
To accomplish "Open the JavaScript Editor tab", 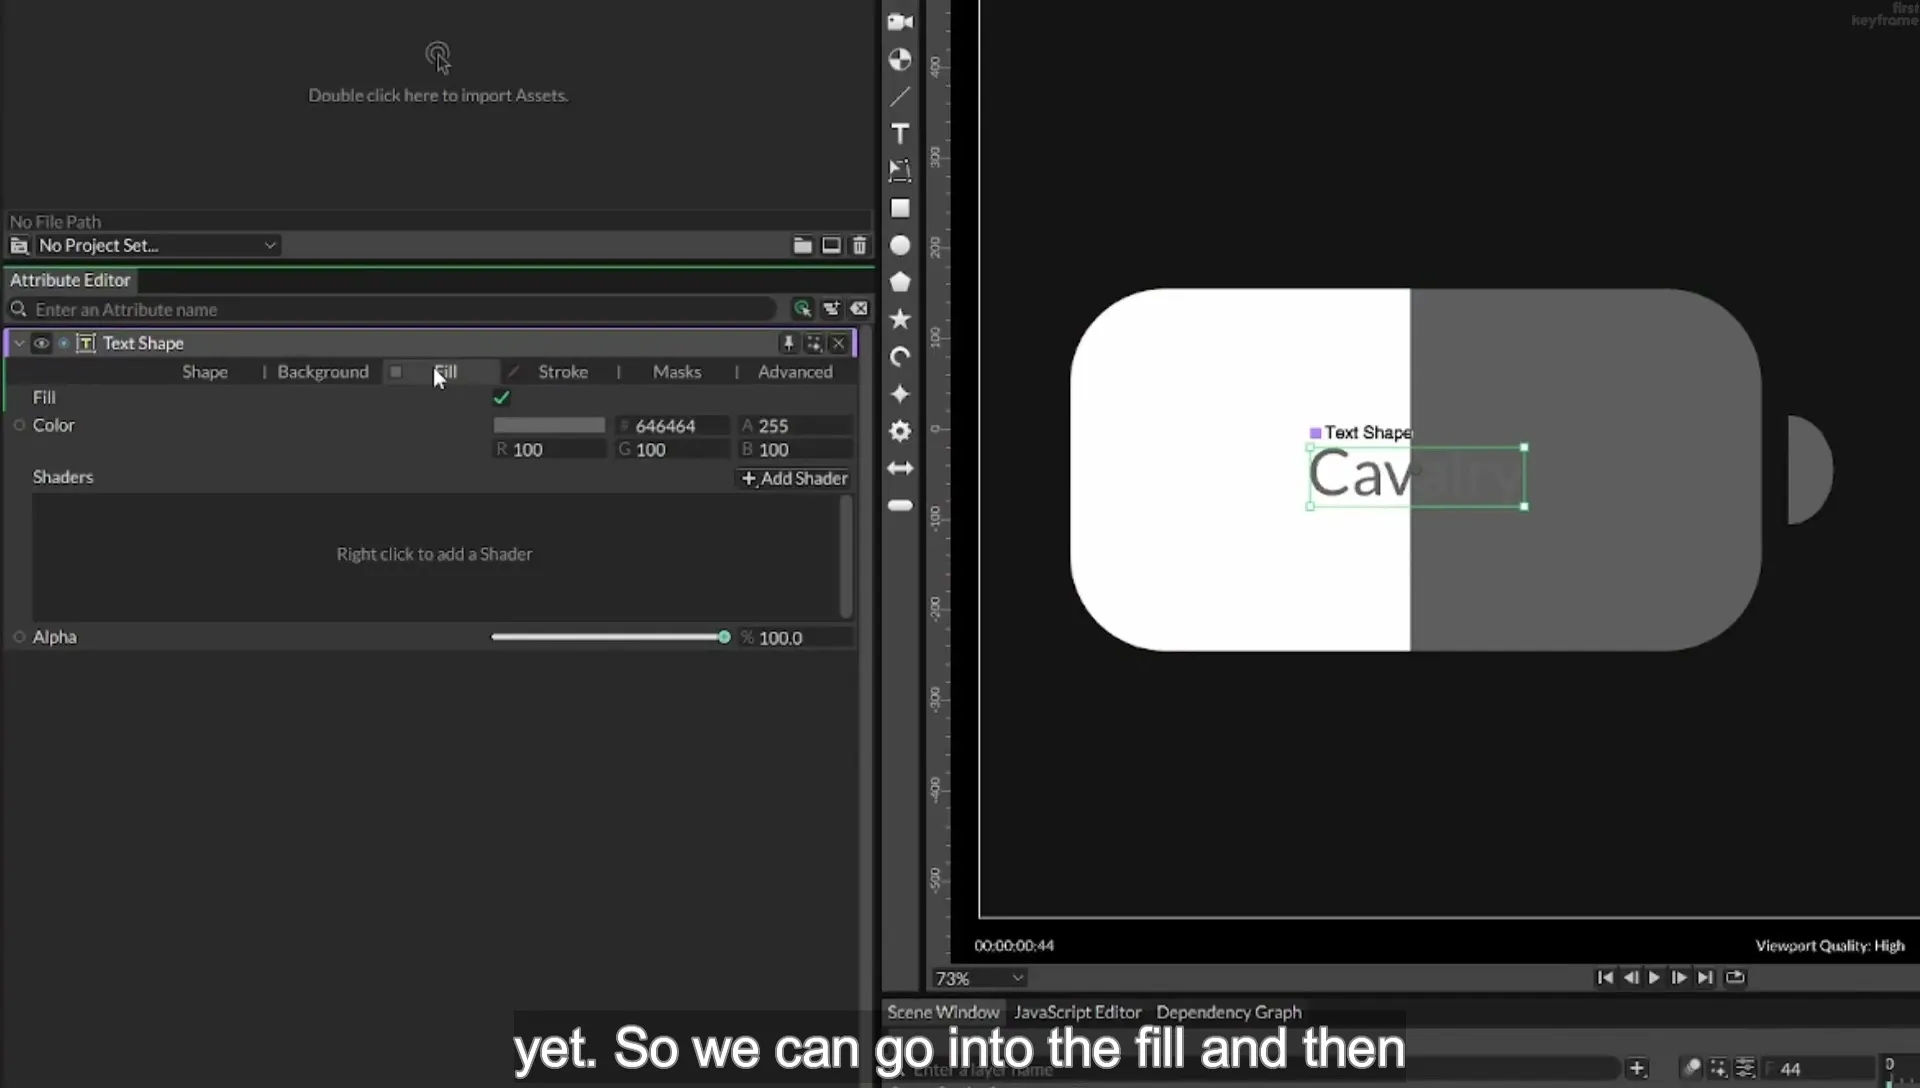I will coord(1078,1012).
